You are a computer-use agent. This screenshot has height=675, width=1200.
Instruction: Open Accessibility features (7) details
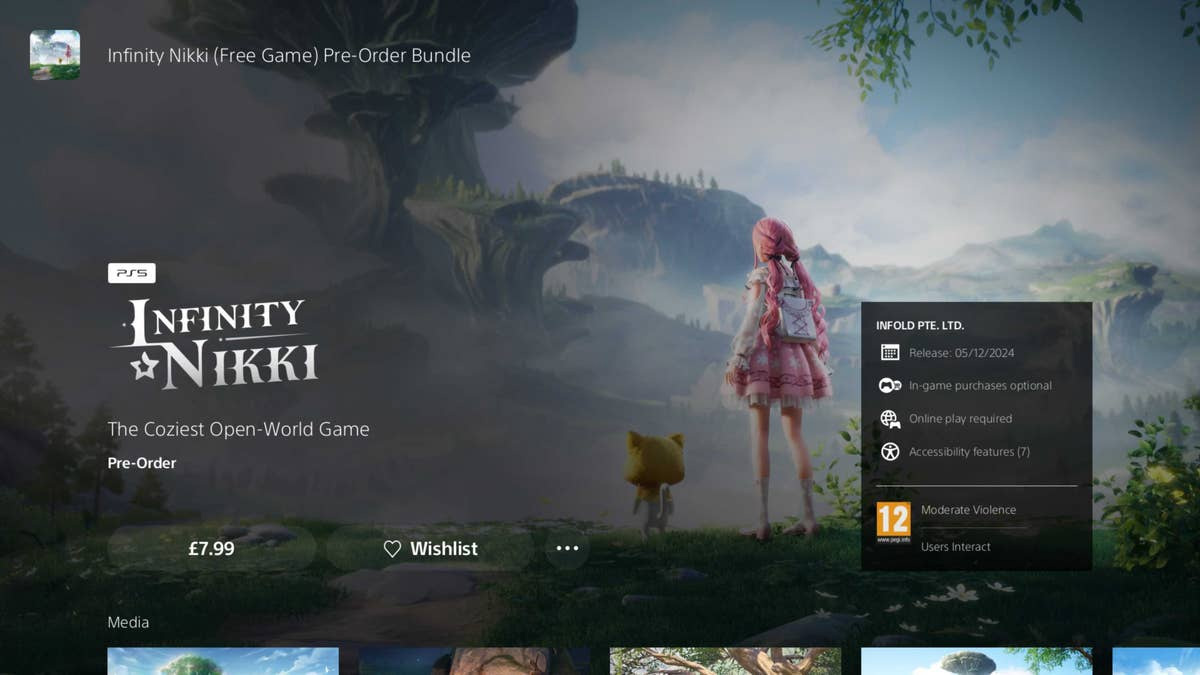click(969, 452)
